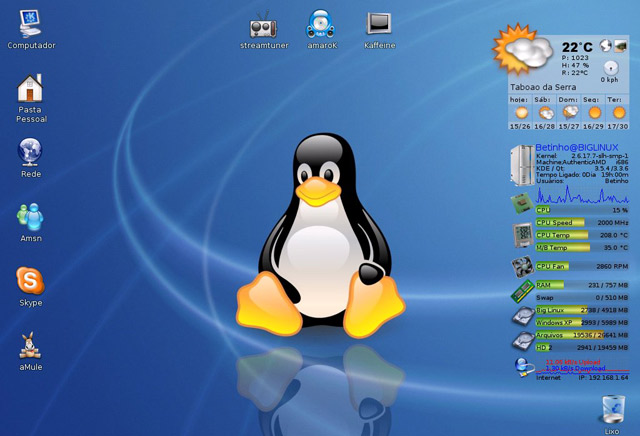
Task: Click the hoje forecast sun icon
Action: (x=521, y=113)
